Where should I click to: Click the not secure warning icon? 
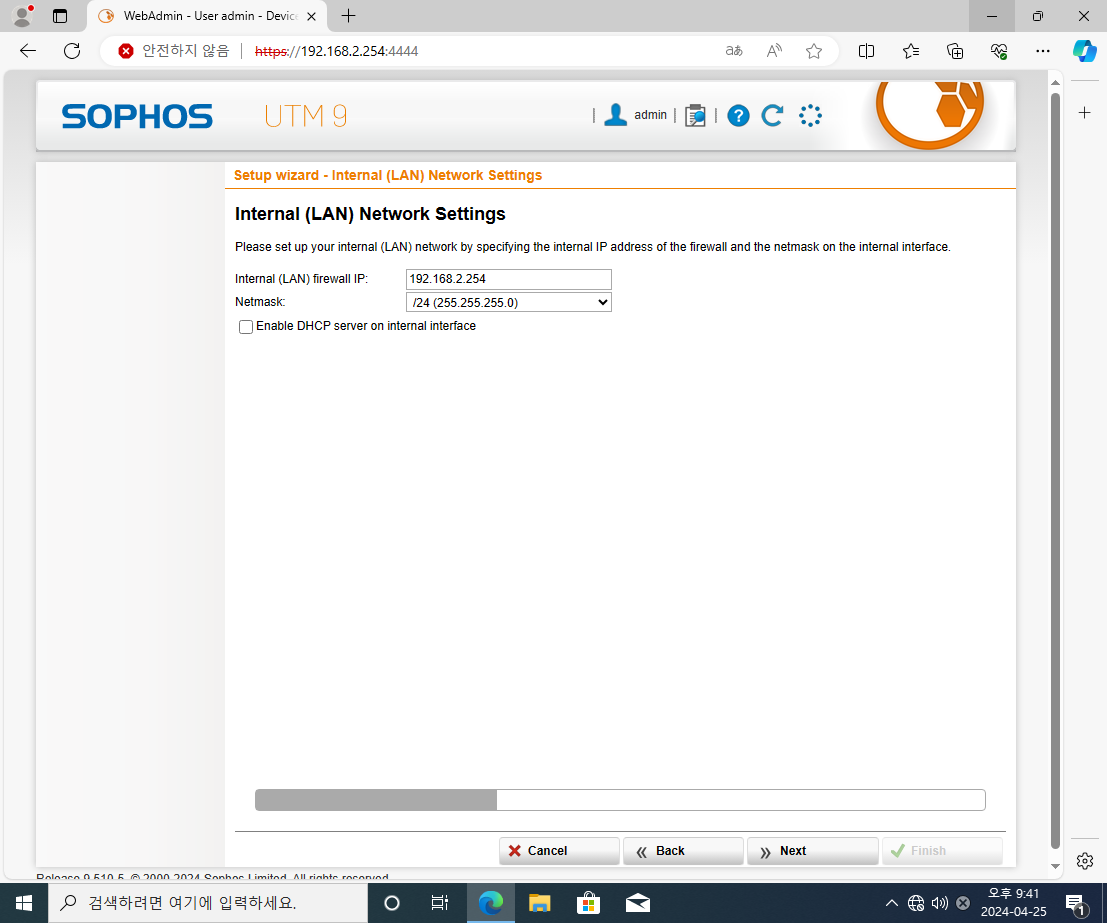[x=126, y=51]
